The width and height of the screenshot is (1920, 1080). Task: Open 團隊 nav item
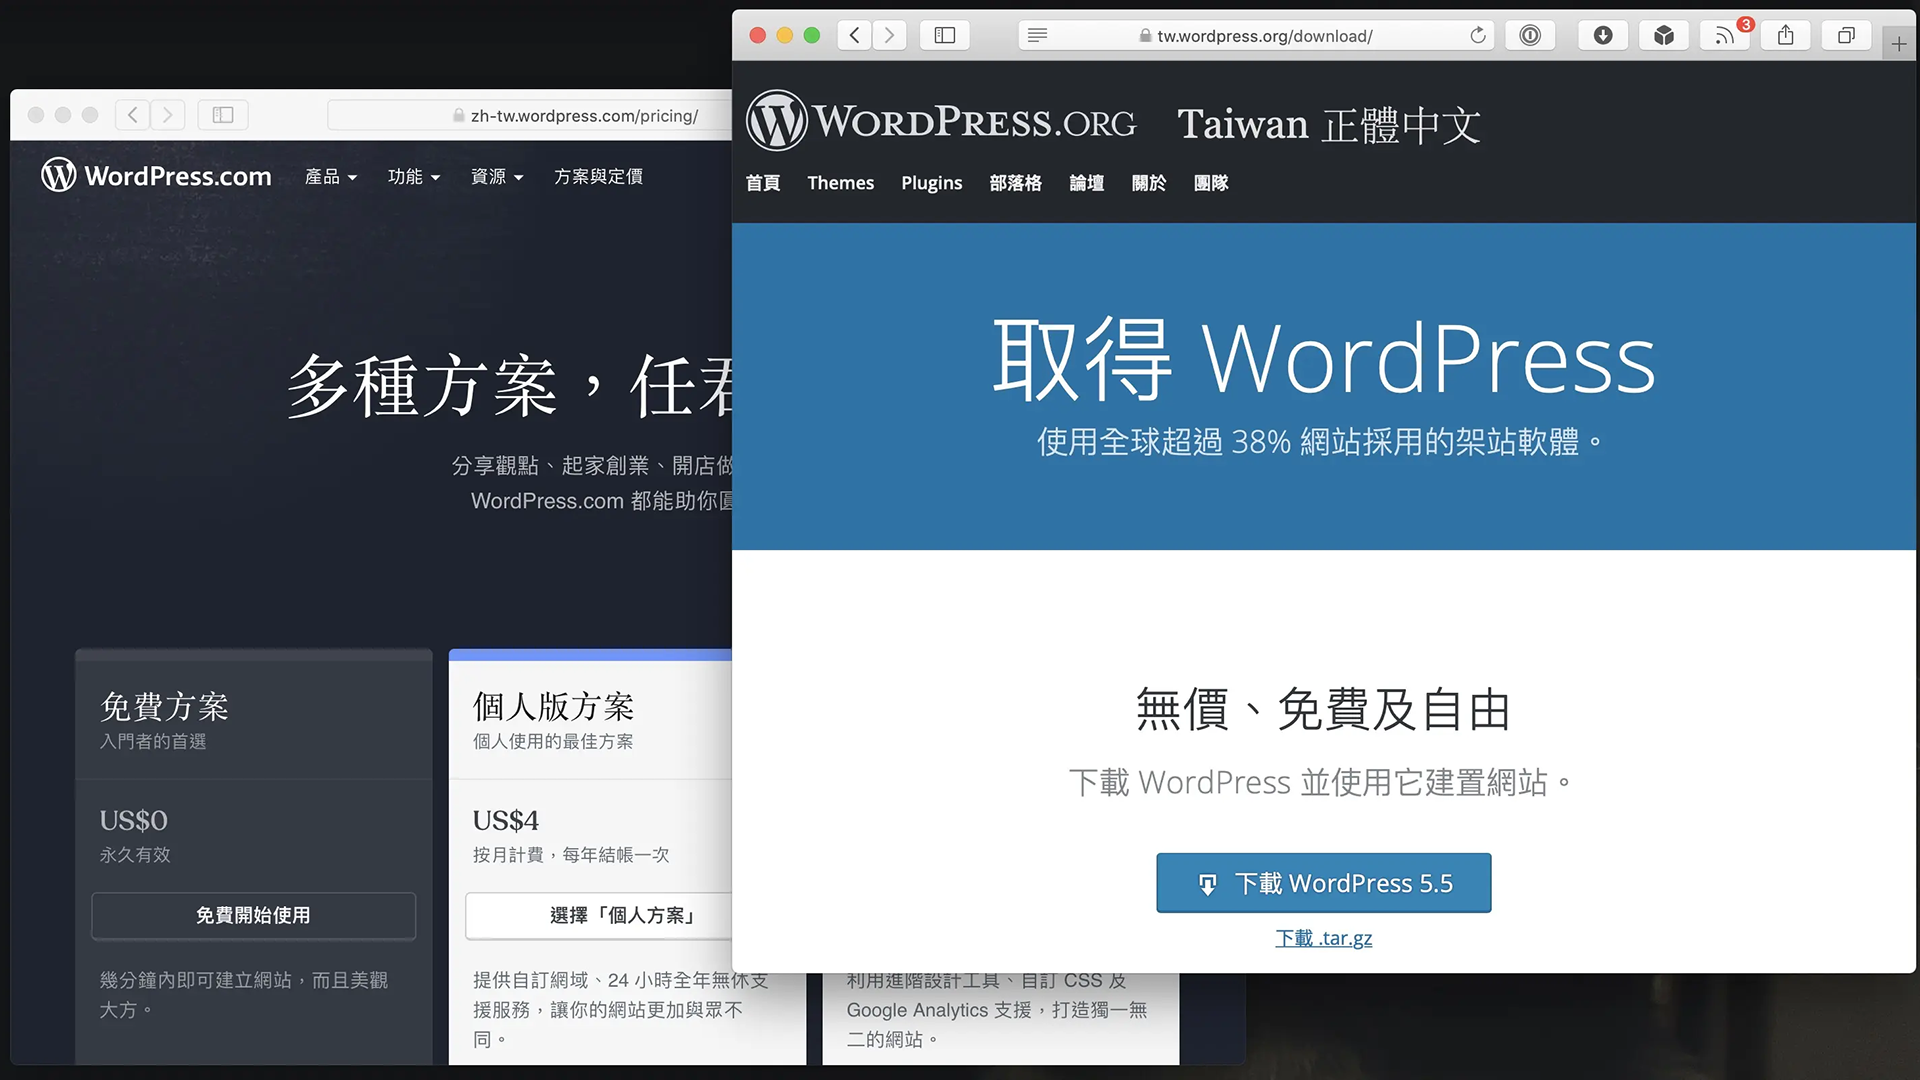[1211, 183]
